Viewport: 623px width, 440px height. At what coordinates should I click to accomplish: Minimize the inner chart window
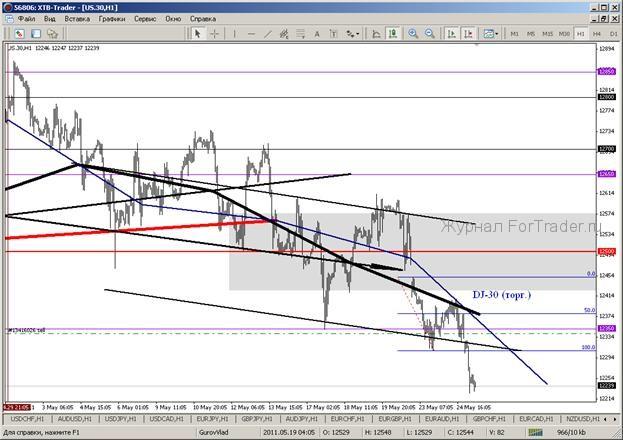(595, 19)
